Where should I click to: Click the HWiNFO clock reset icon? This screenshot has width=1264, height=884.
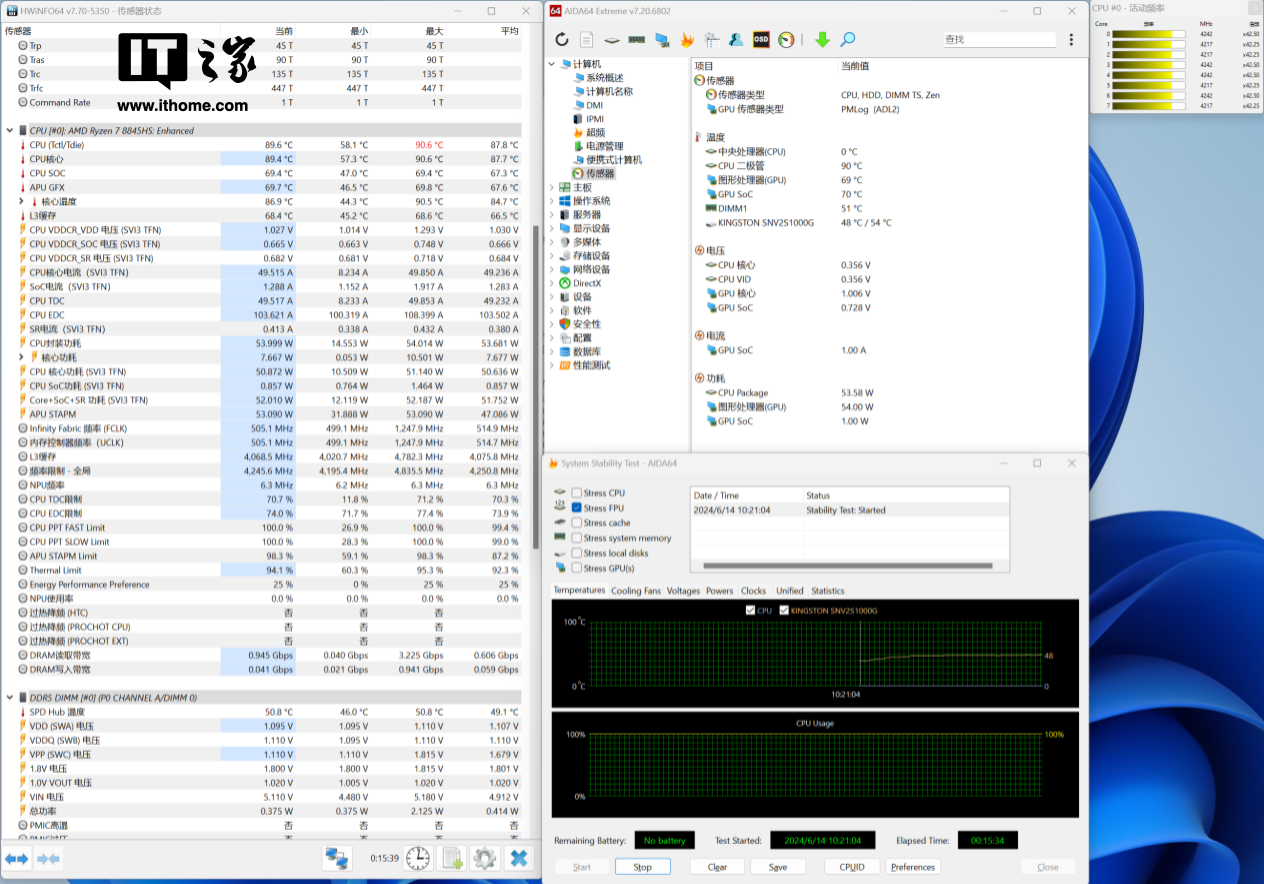[418, 858]
